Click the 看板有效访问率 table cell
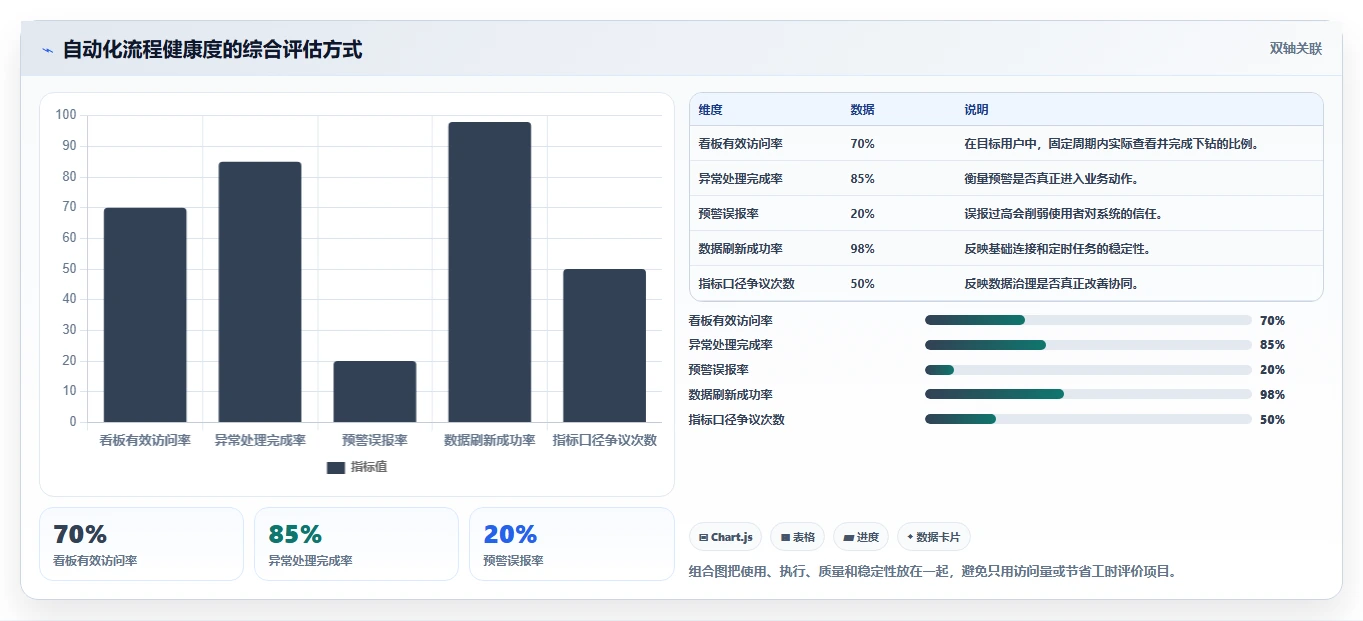 [741, 144]
